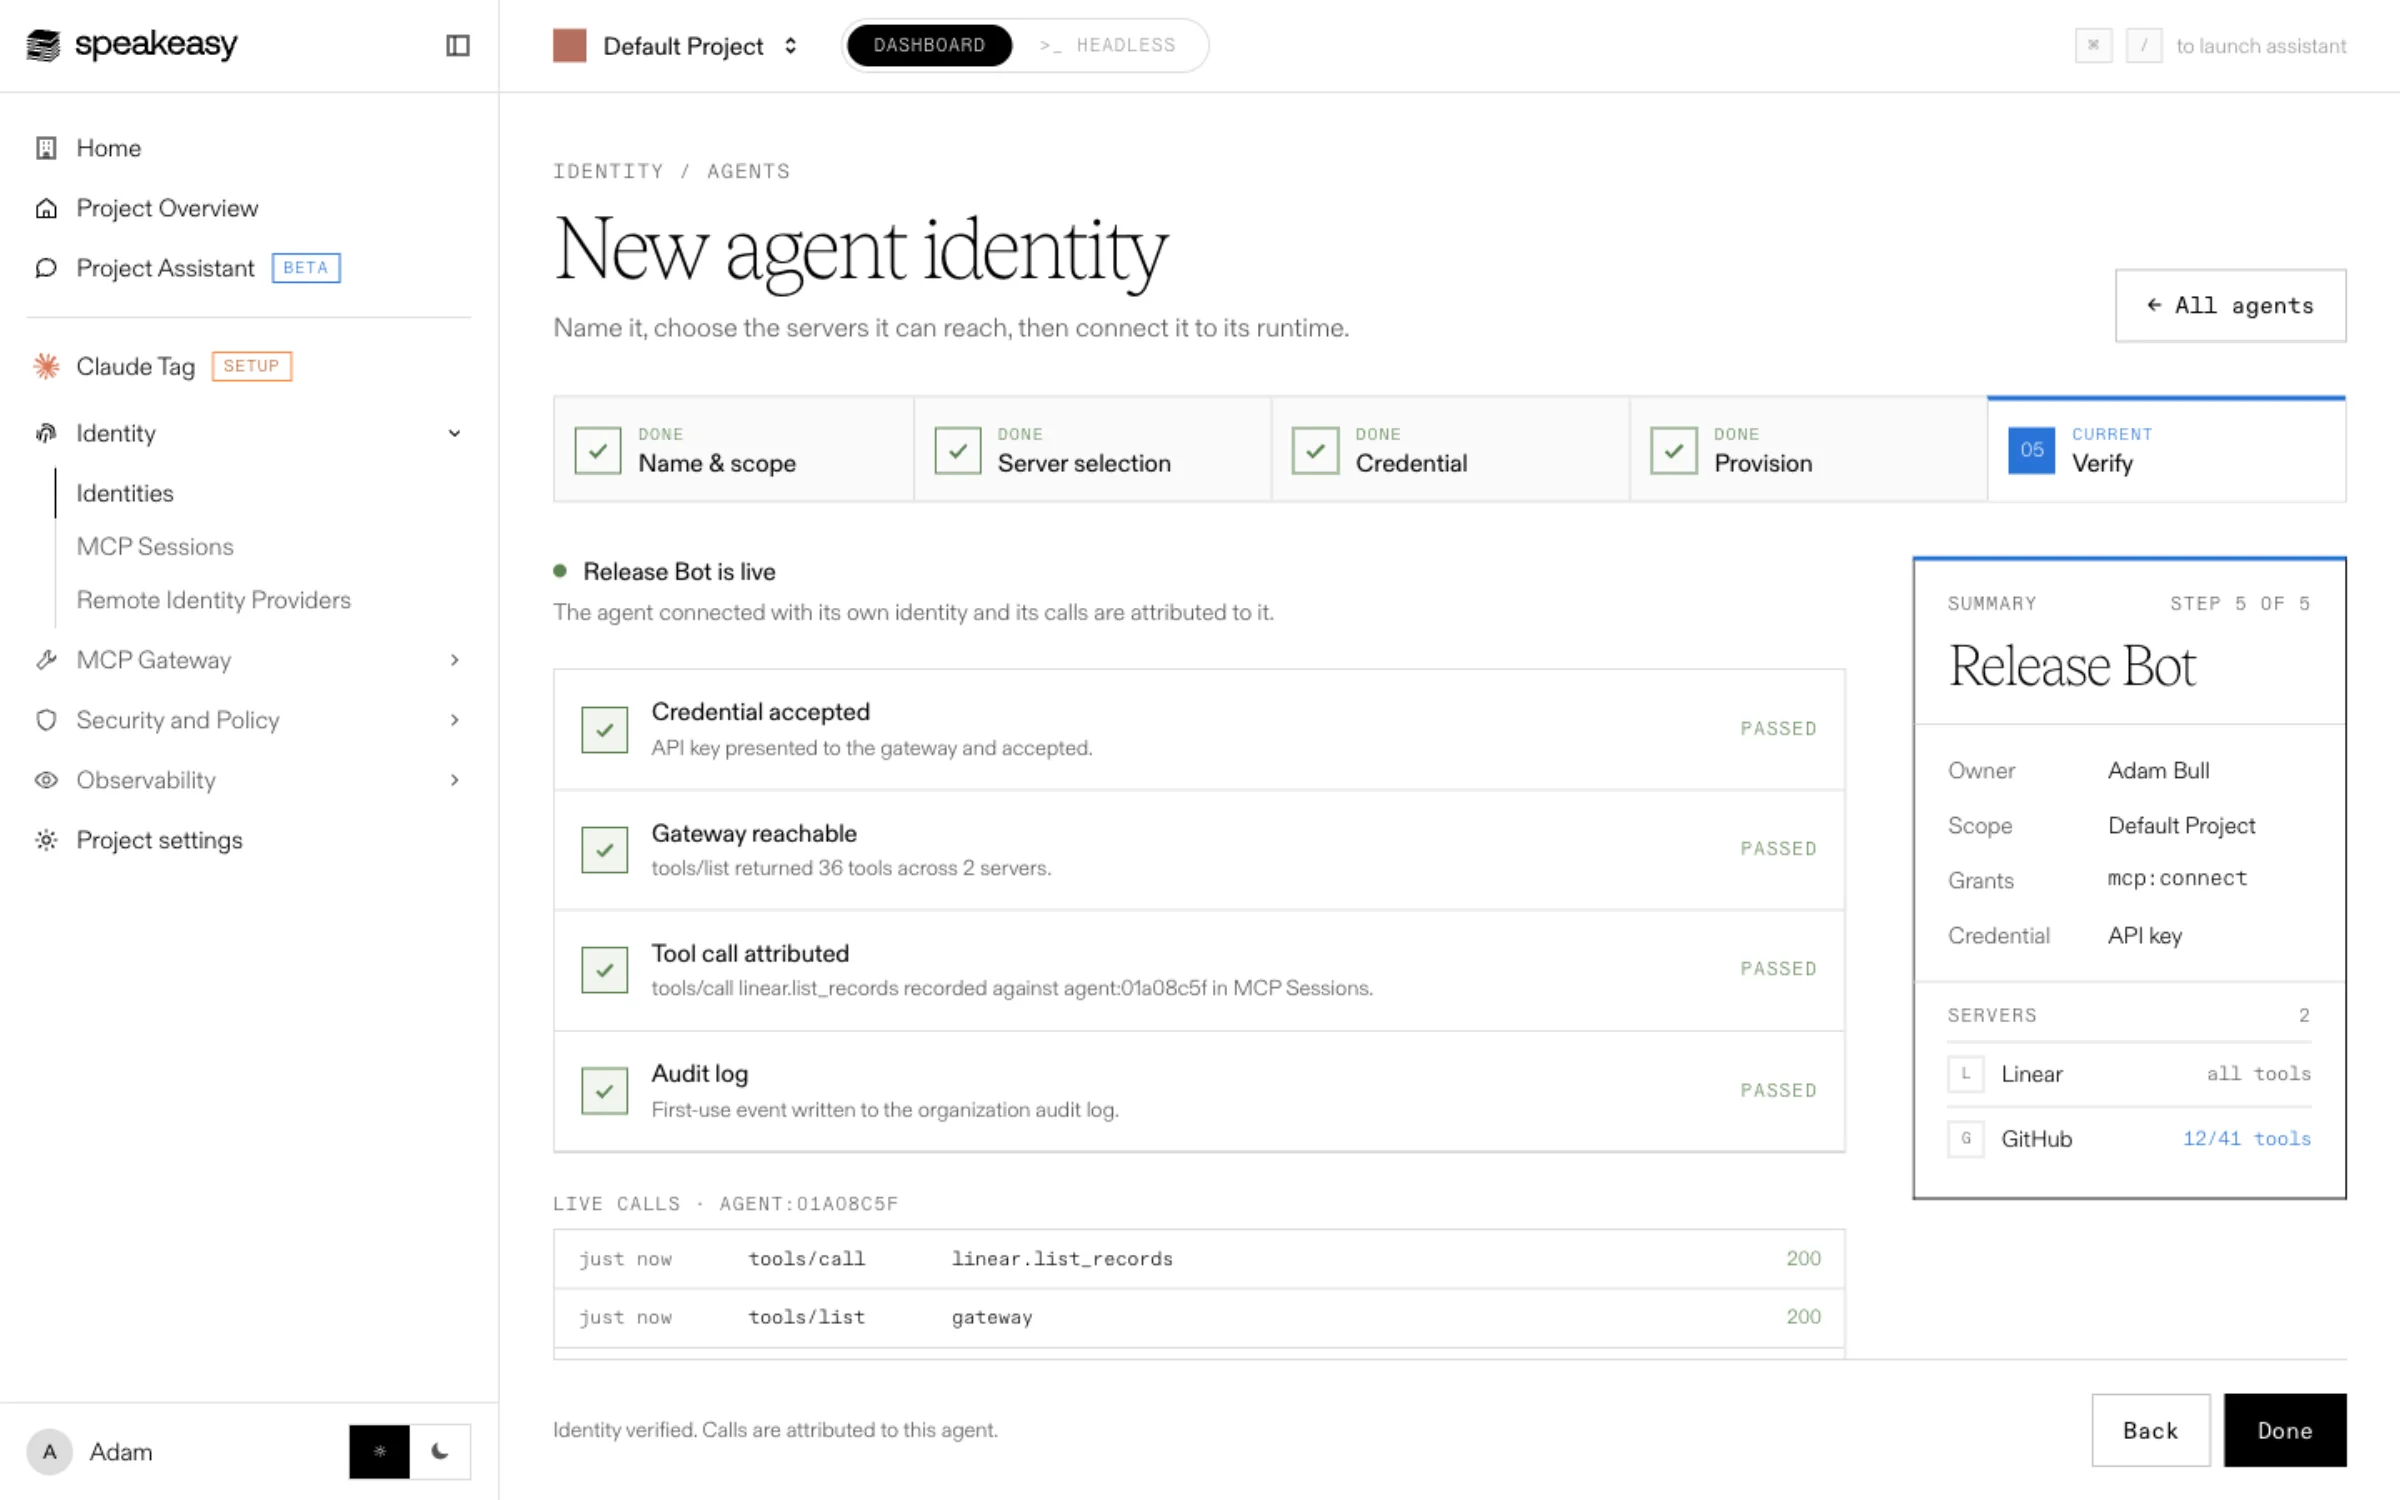Click the Identity fingerprint icon
2400x1500 pixels.
46,433
